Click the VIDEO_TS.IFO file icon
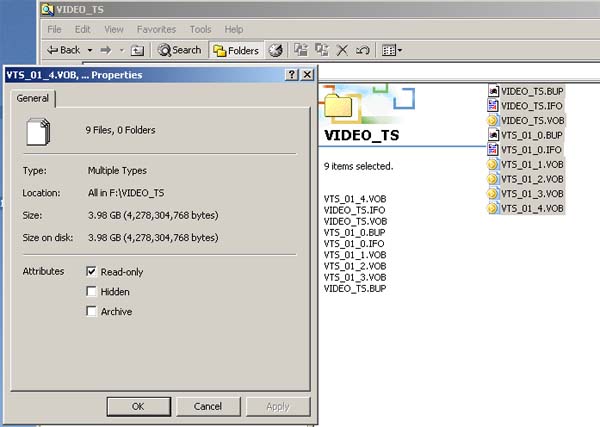This screenshot has width=600, height=427. click(x=493, y=105)
